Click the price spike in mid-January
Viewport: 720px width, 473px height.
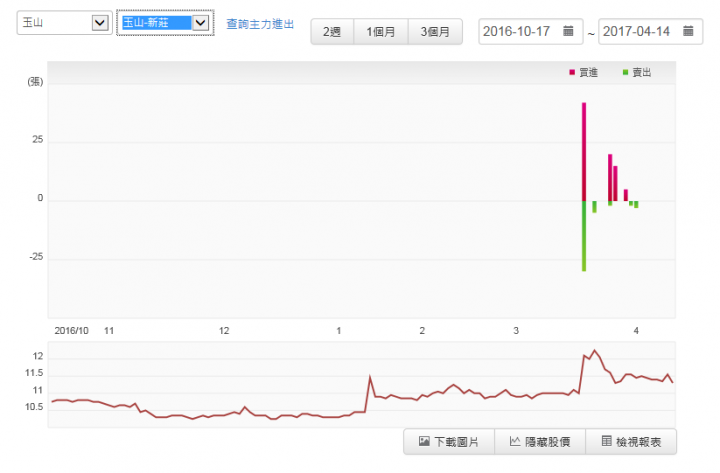pyautogui.click(x=370, y=377)
